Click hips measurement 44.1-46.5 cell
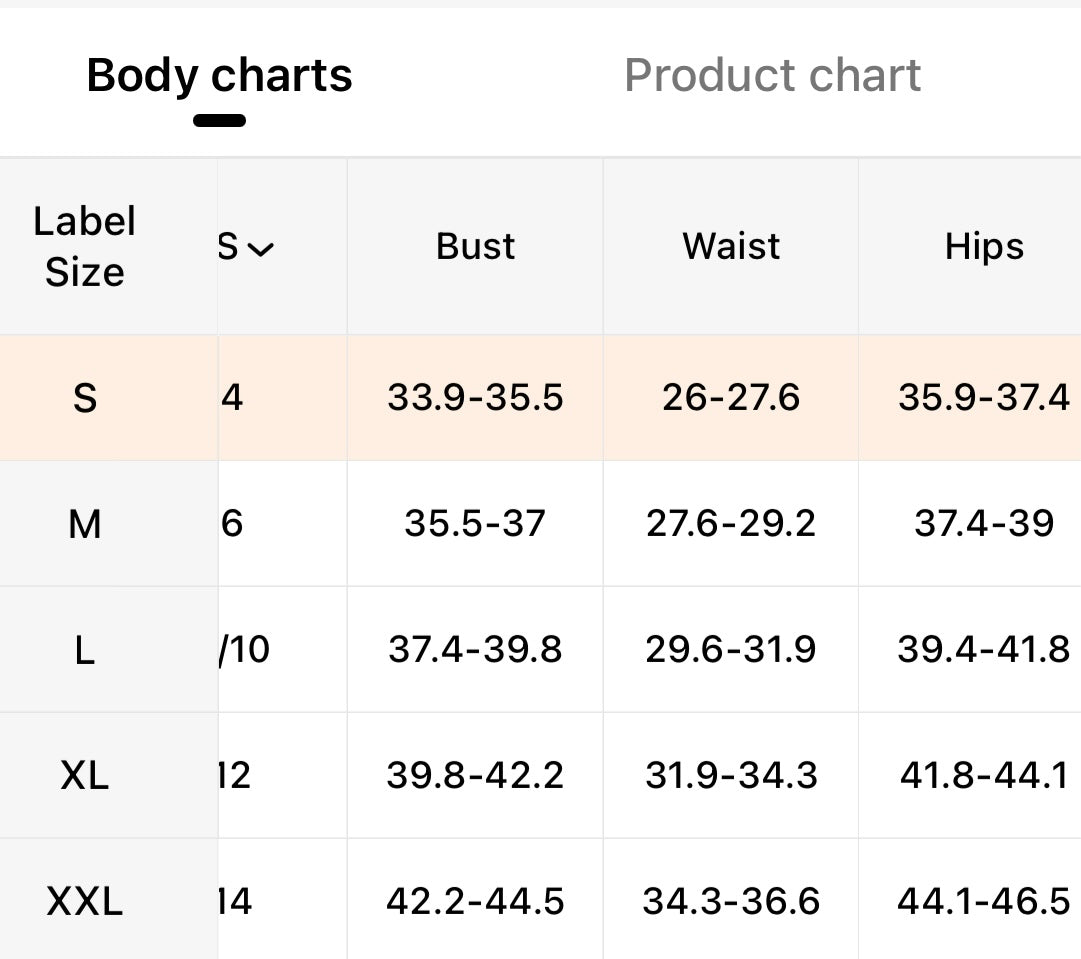1081x959 pixels. click(x=984, y=902)
